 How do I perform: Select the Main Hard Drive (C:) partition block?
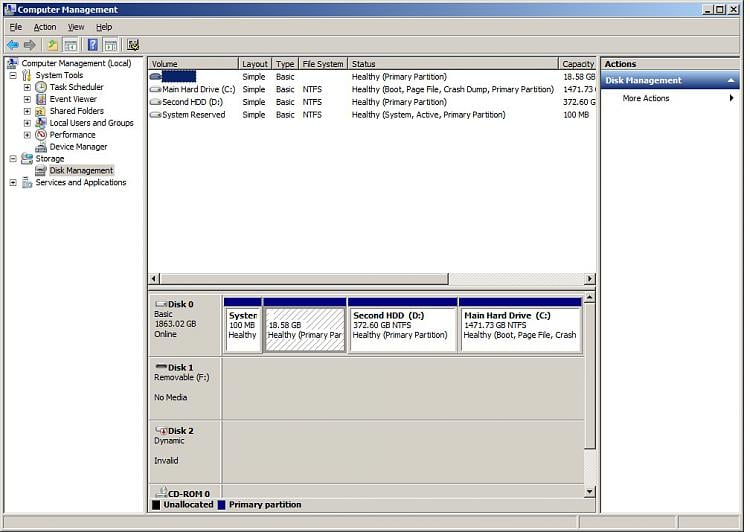[520, 325]
